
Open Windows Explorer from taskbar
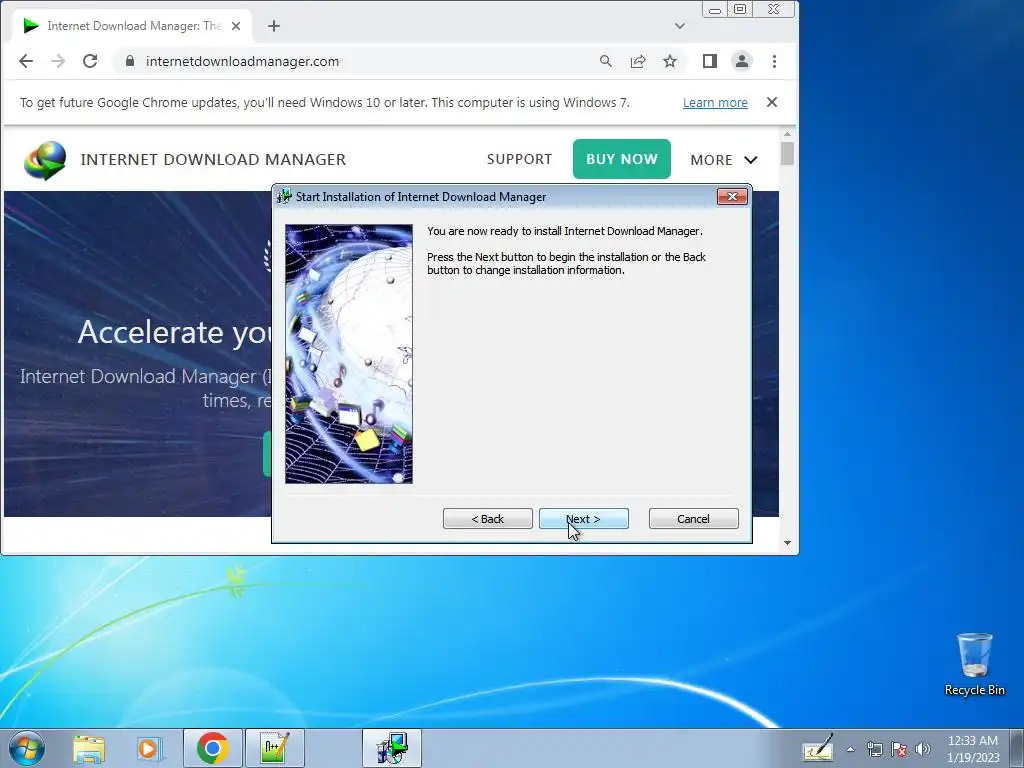(89, 748)
